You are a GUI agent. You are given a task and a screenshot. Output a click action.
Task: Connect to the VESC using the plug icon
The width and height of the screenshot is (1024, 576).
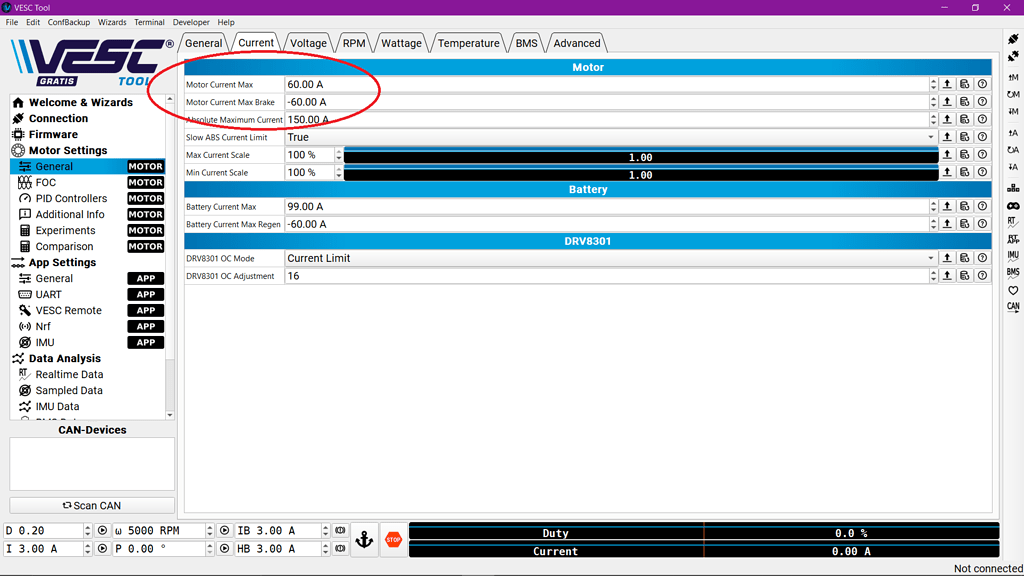point(1013,37)
